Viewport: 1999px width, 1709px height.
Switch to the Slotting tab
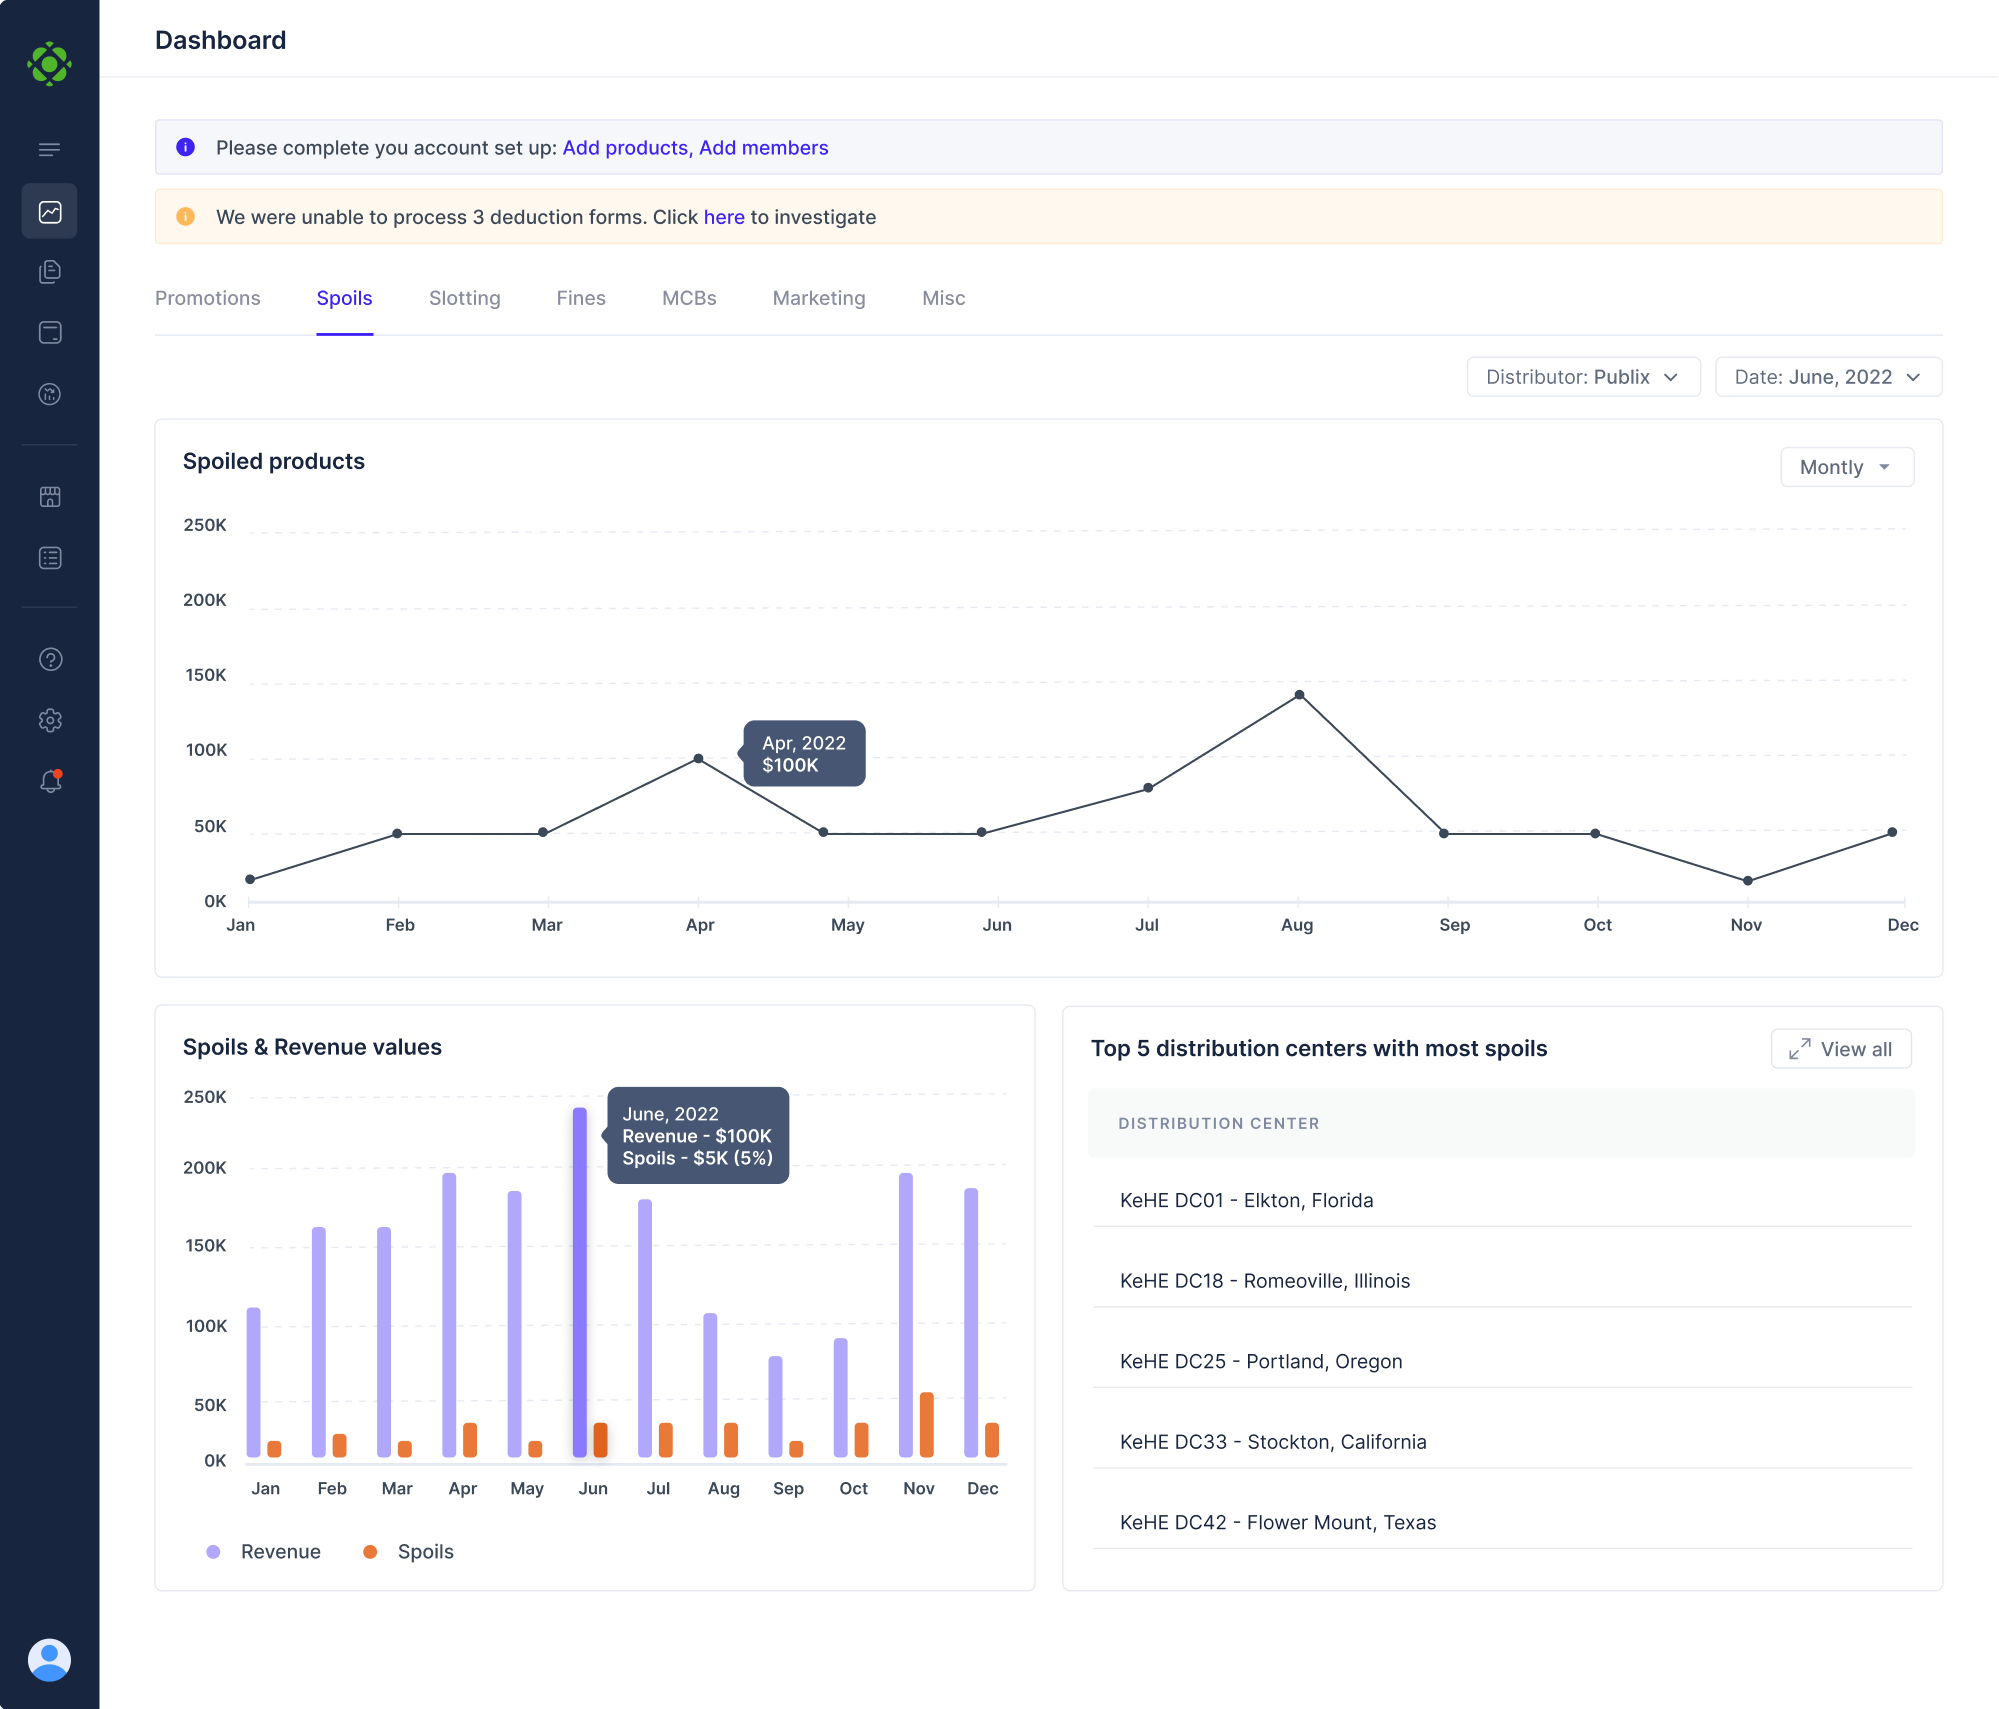[x=464, y=298]
